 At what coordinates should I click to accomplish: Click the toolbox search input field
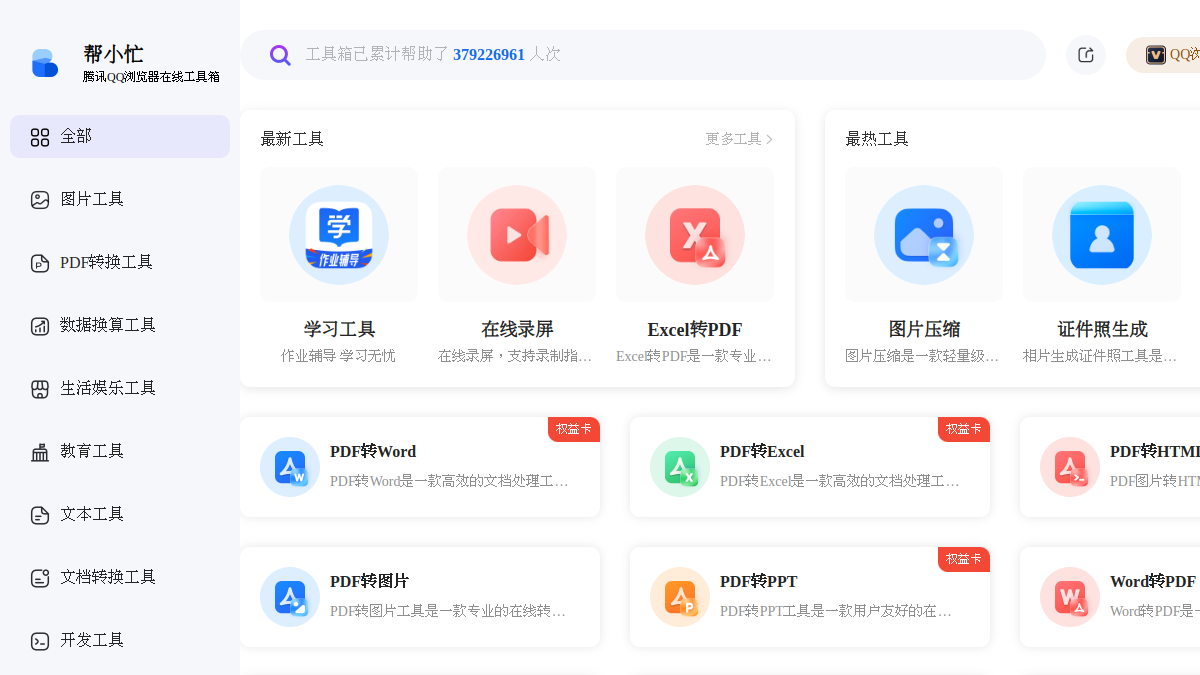click(643, 55)
